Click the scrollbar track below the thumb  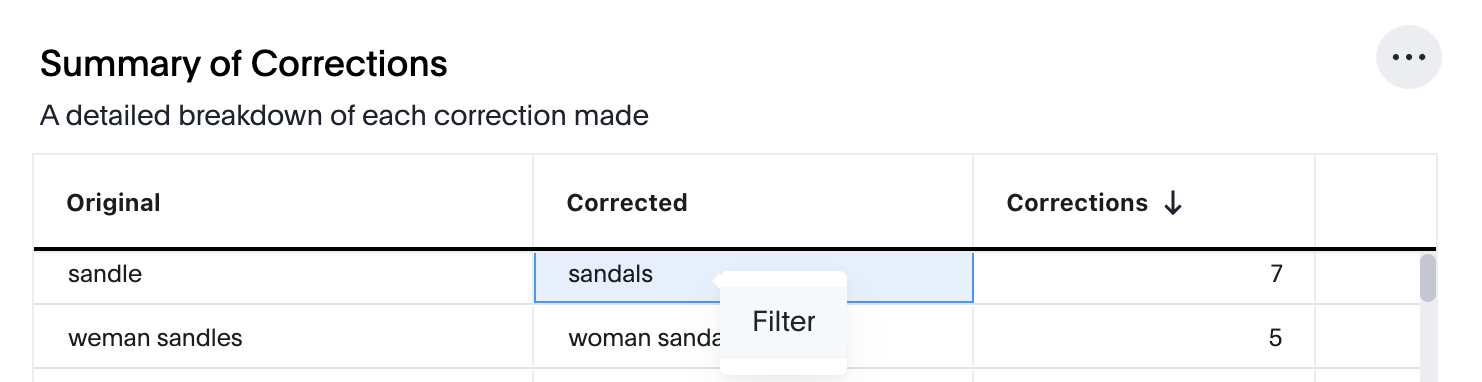[x=1428, y=342]
